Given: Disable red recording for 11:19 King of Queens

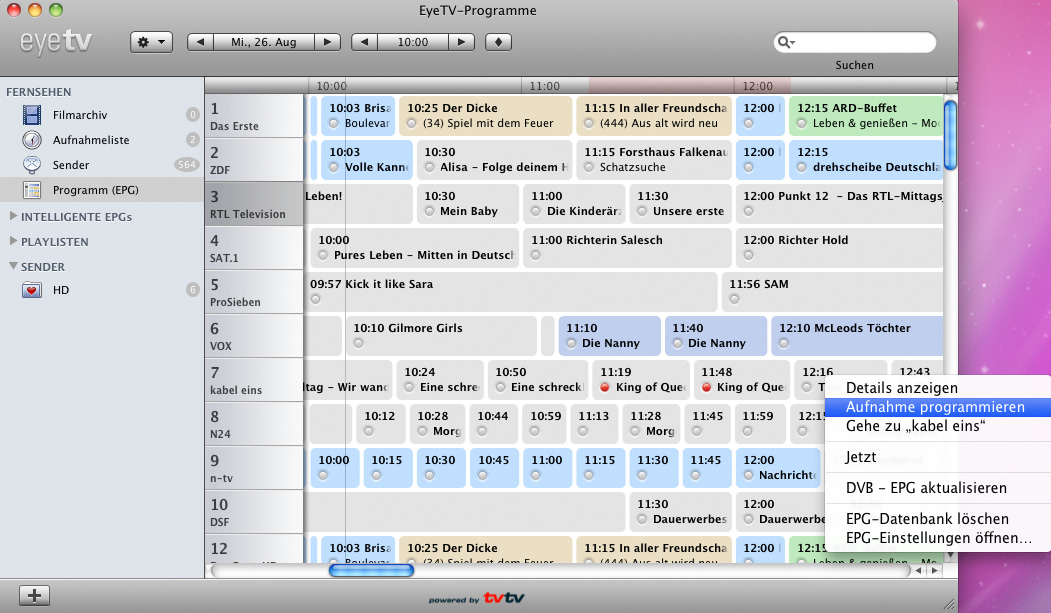Looking at the screenshot, I should coord(605,387).
